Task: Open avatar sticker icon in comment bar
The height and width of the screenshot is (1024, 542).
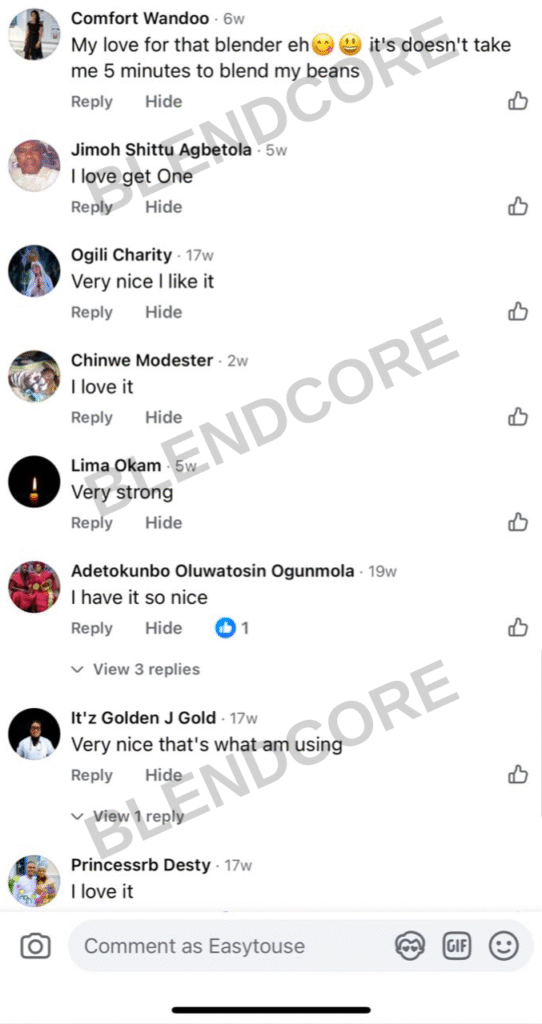Action: (x=410, y=946)
